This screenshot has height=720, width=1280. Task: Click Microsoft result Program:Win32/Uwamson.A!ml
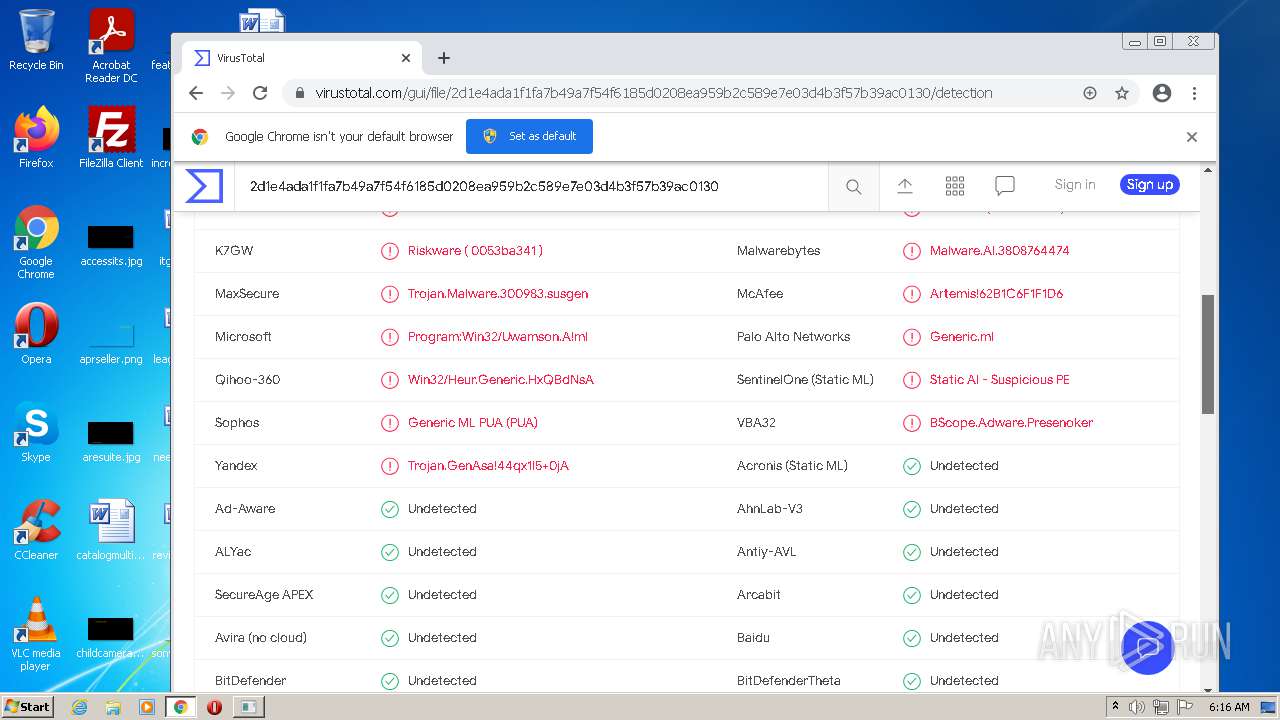click(498, 337)
